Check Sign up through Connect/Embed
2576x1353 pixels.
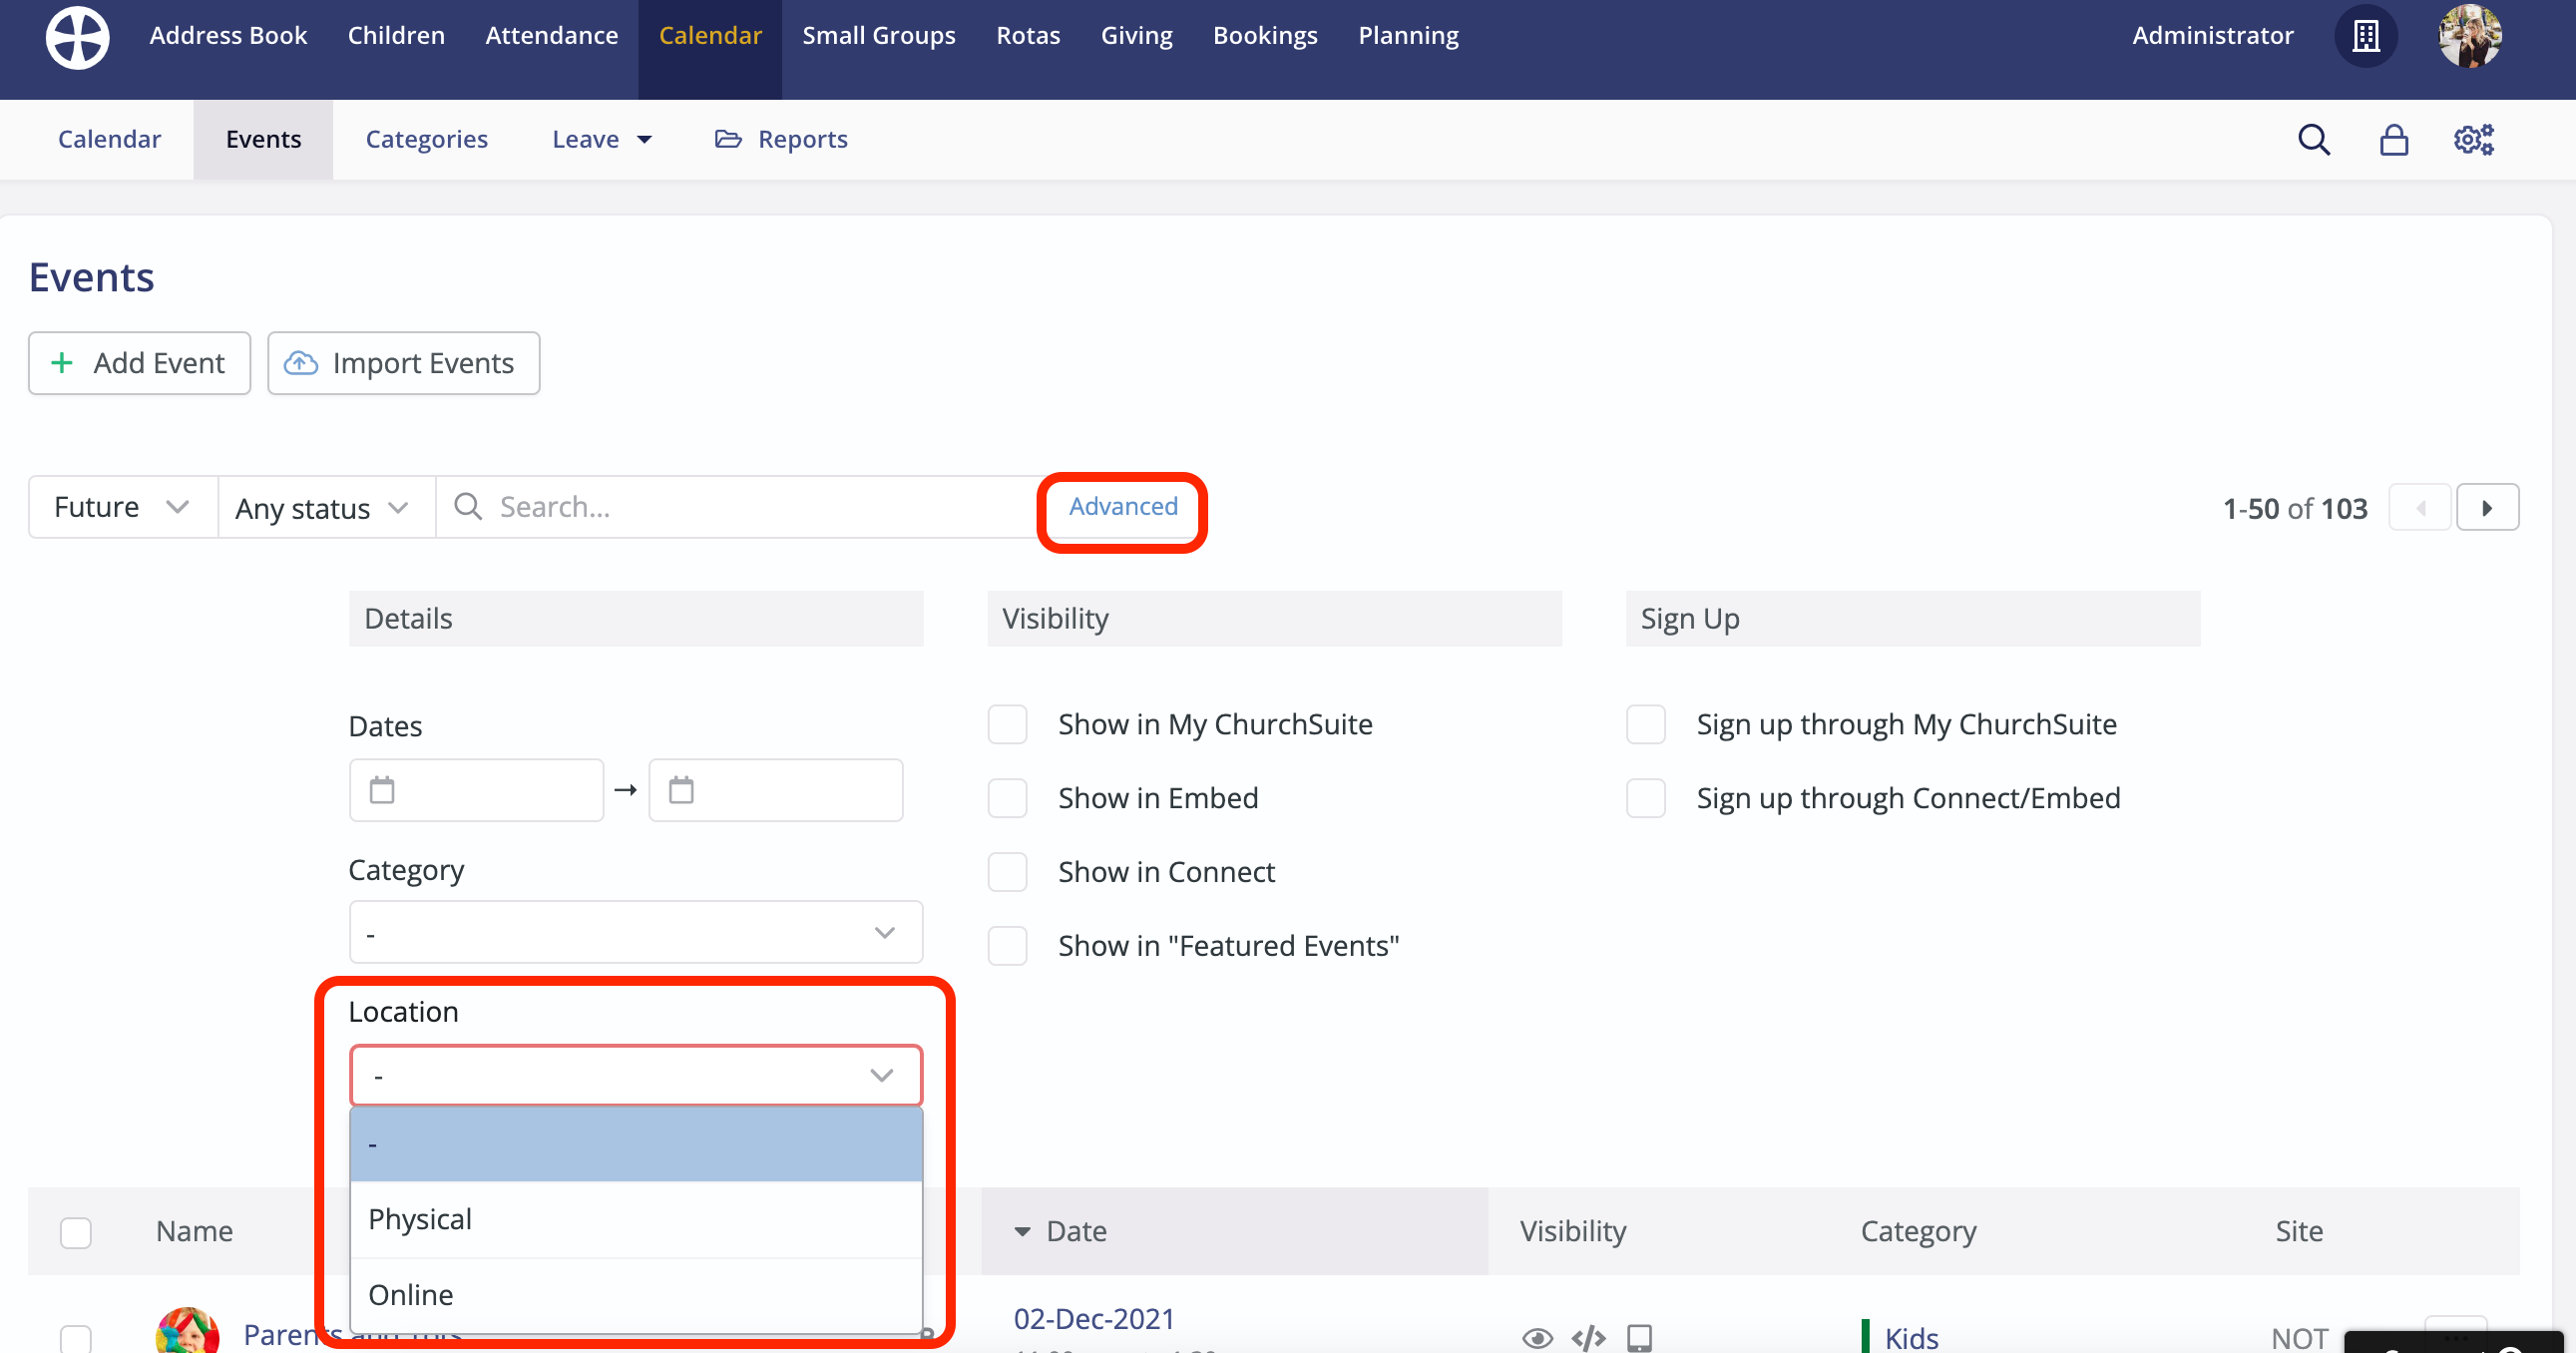pyautogui.click(x=1645, y=798)
